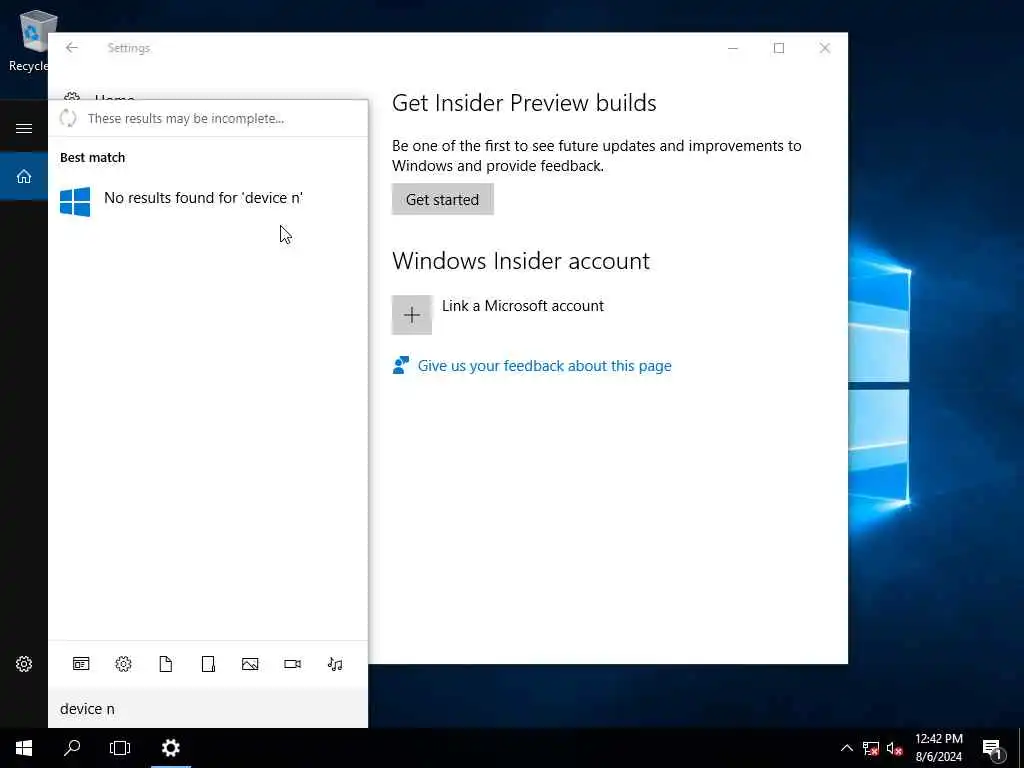1024x768 pixels.
Task: Click the Windows logo beside the no-results message
Action: click(x=75, y=201)
